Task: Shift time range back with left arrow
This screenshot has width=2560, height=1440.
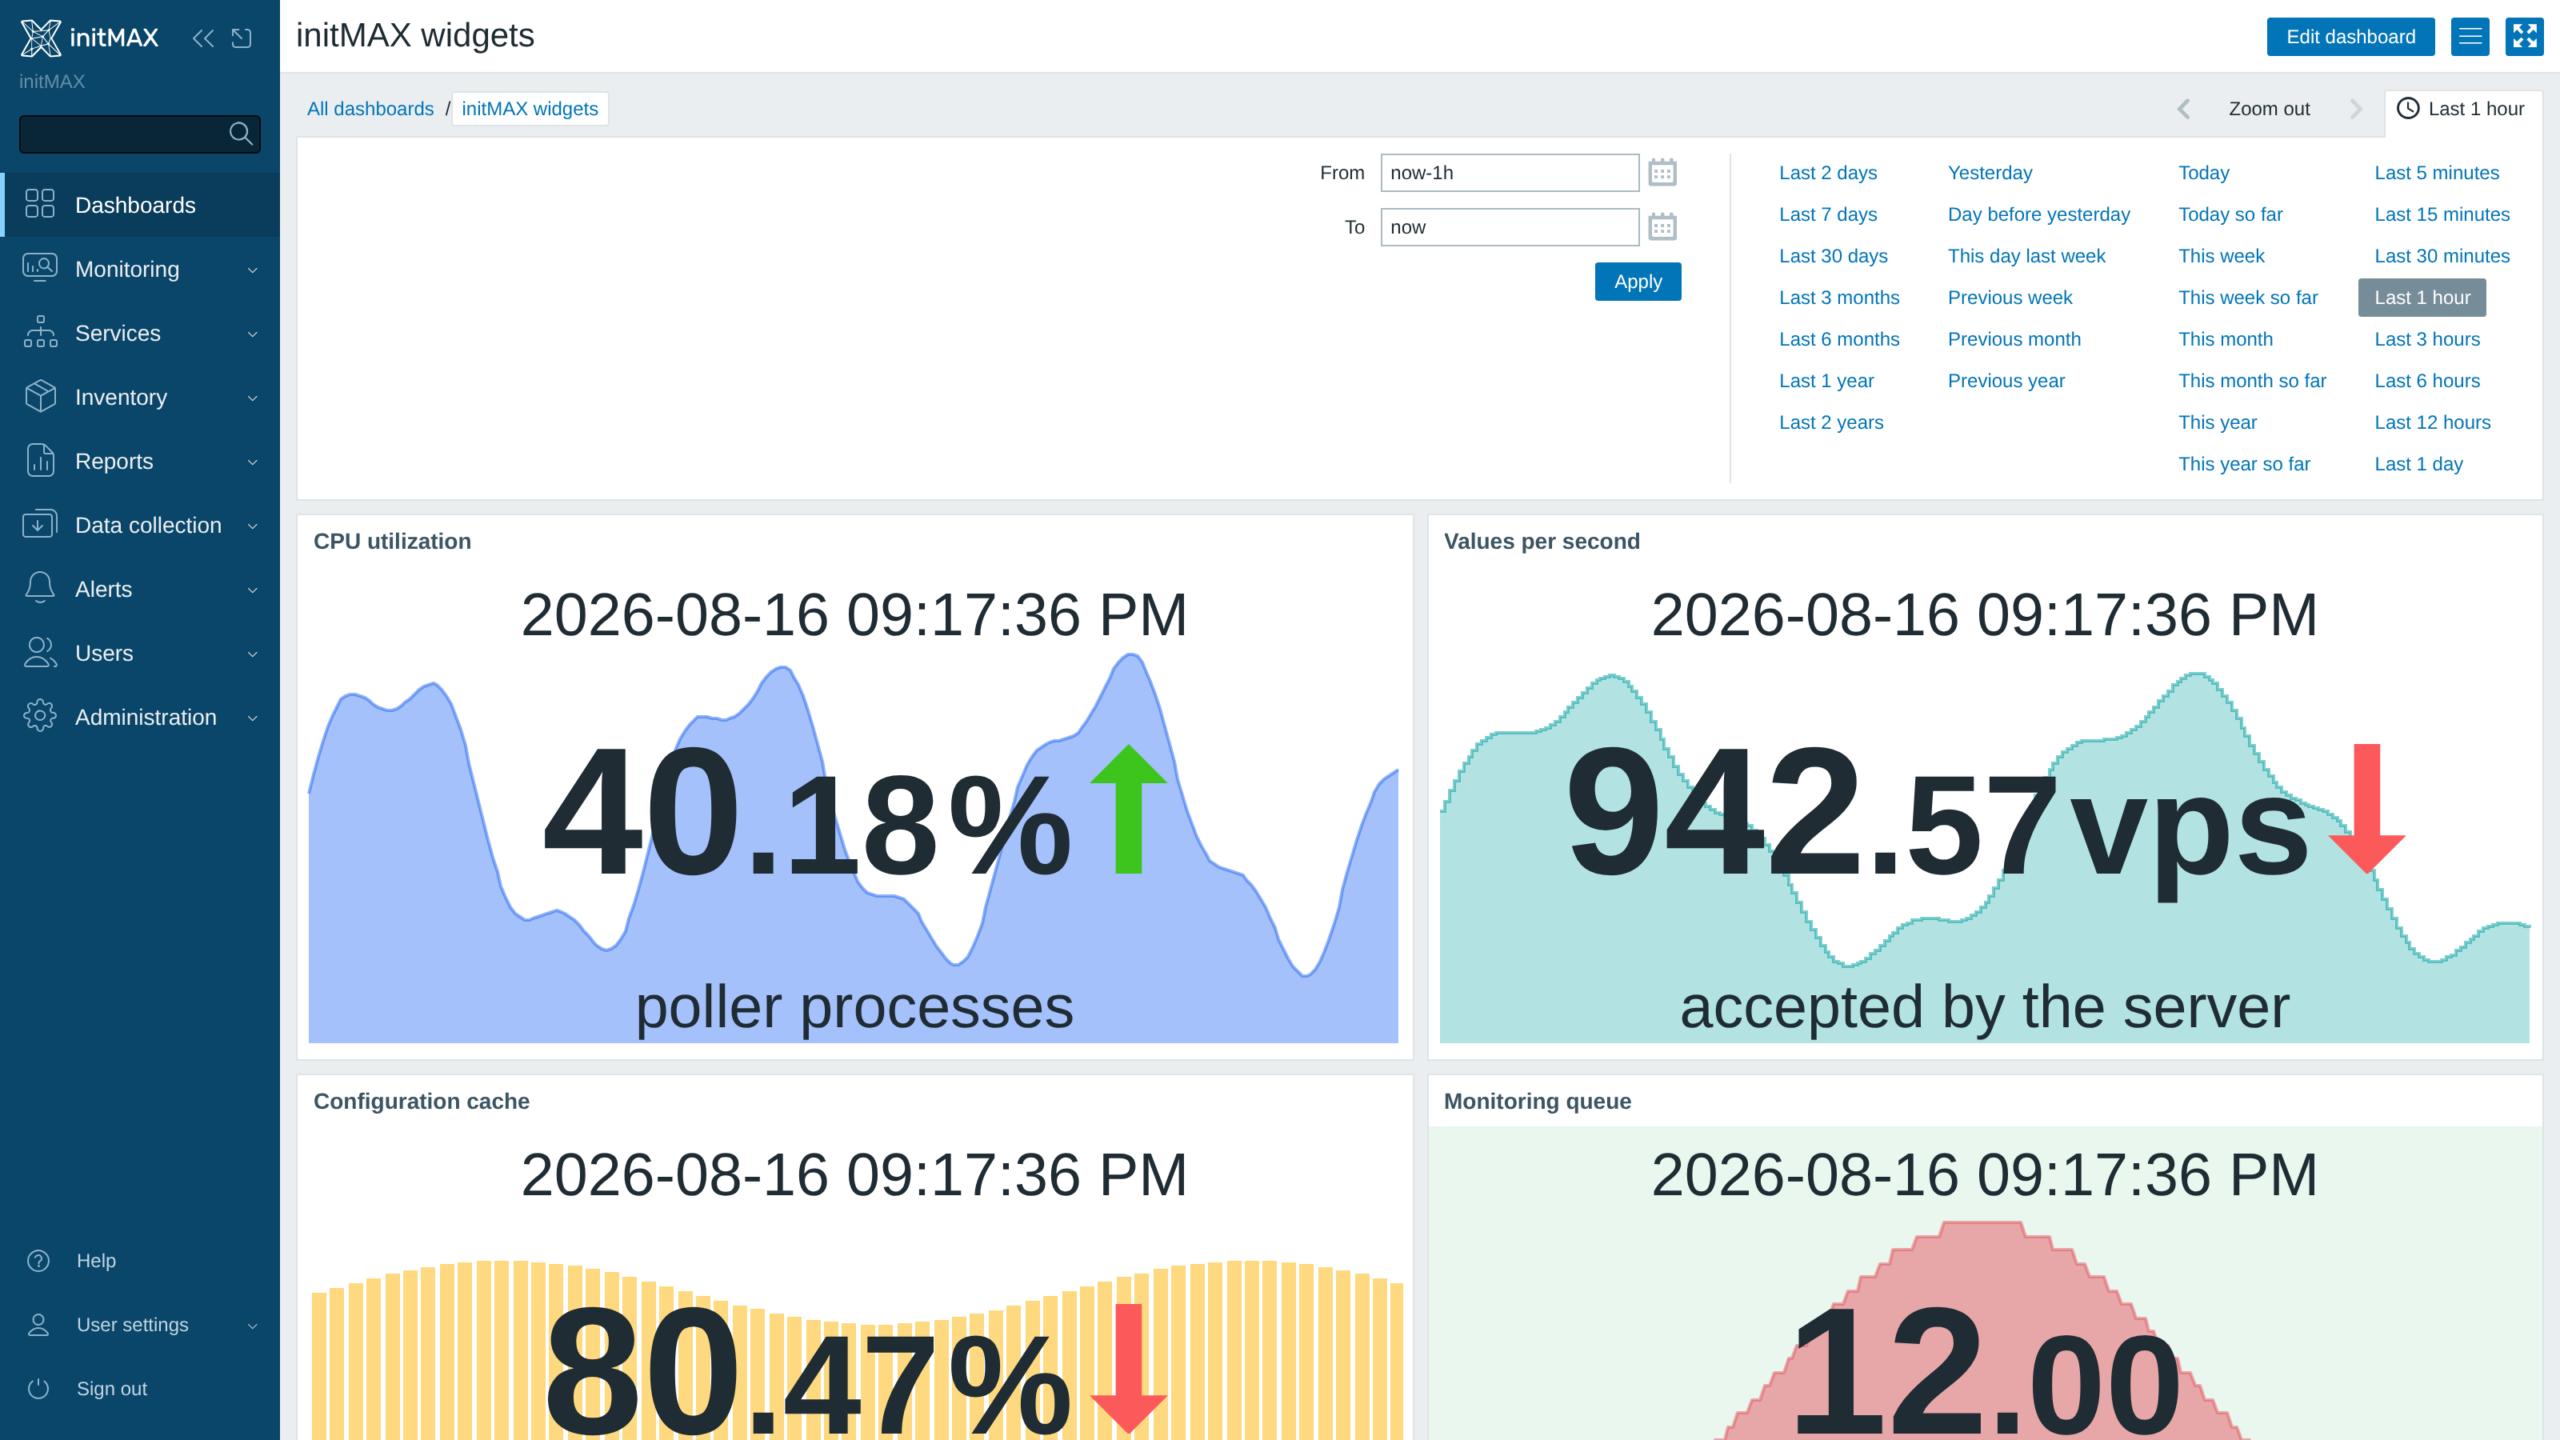Action: [x=2184, y=109]
